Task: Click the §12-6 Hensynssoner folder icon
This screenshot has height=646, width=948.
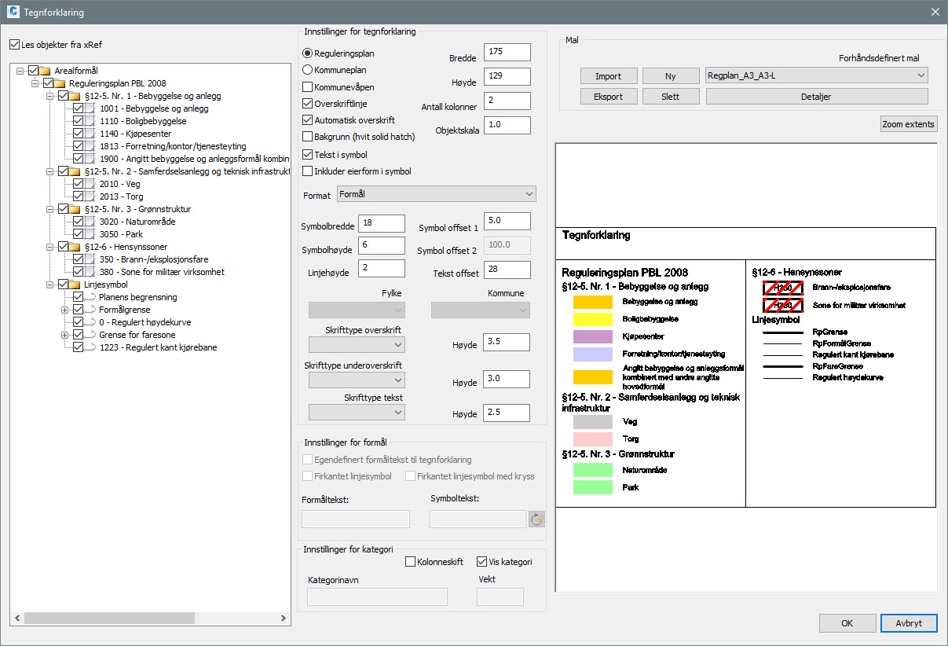Action: point(75,247)
